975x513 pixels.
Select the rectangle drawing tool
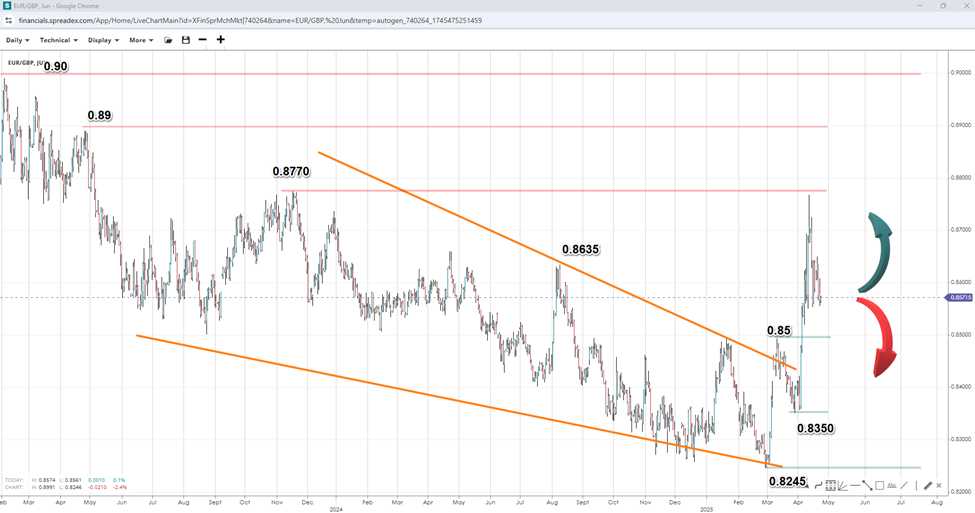[879, 485]
